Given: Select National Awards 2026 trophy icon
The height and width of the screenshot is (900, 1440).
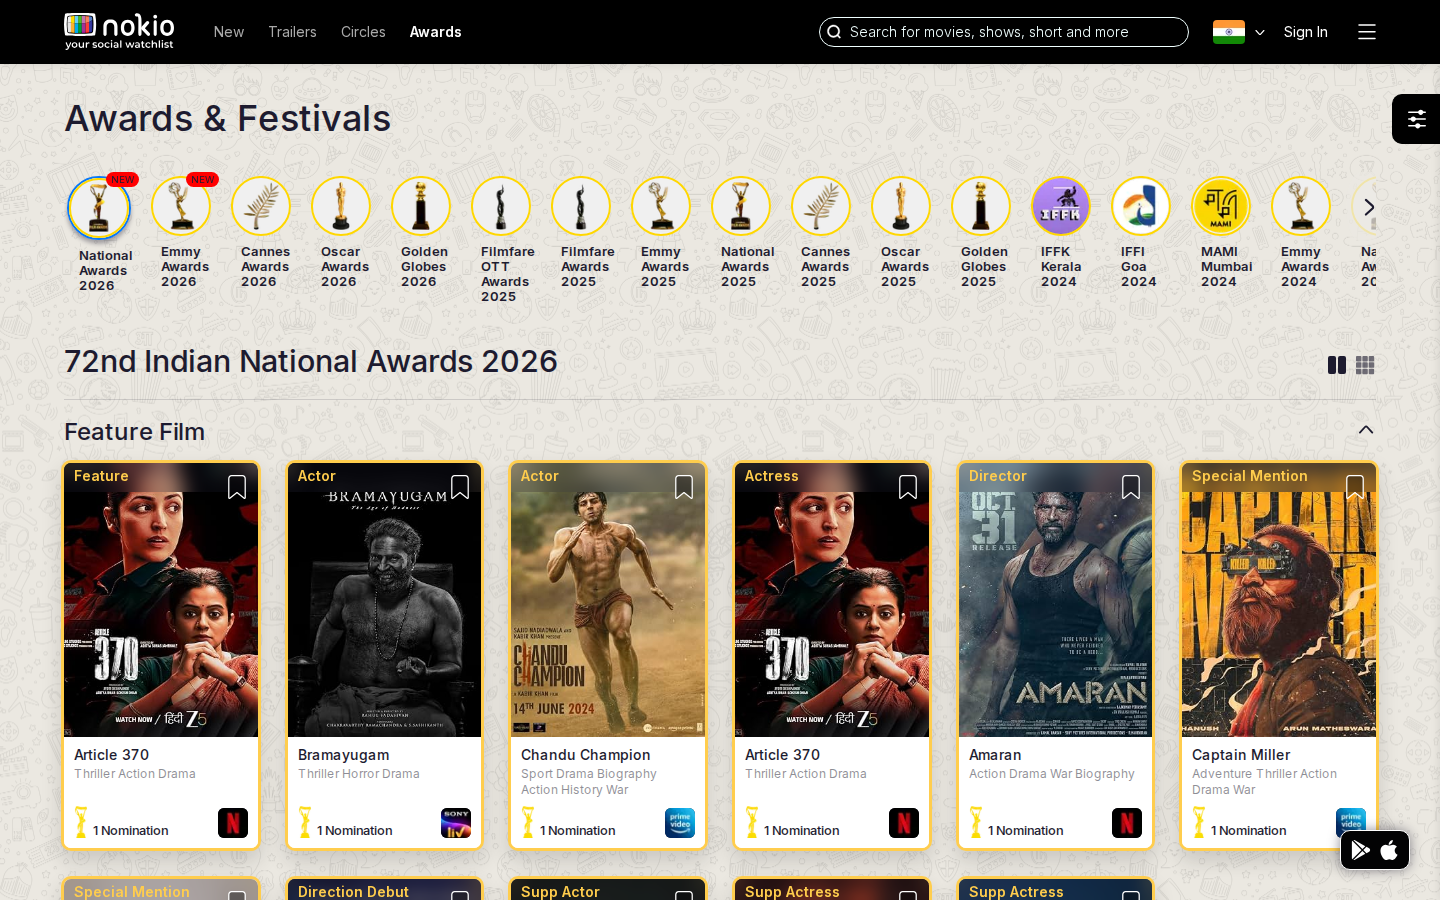Looking at the screenshot, I should (x=99, y=208).
